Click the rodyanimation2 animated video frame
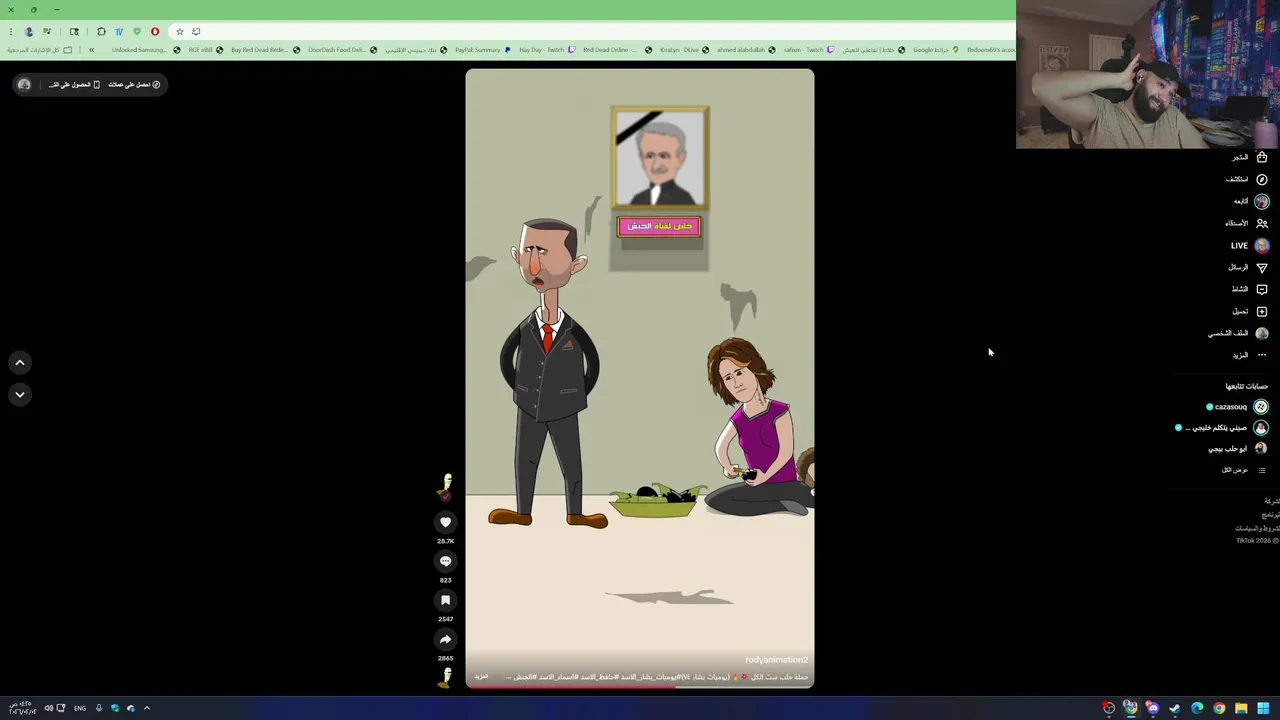The image size is (1280, 720). point(640,378)
